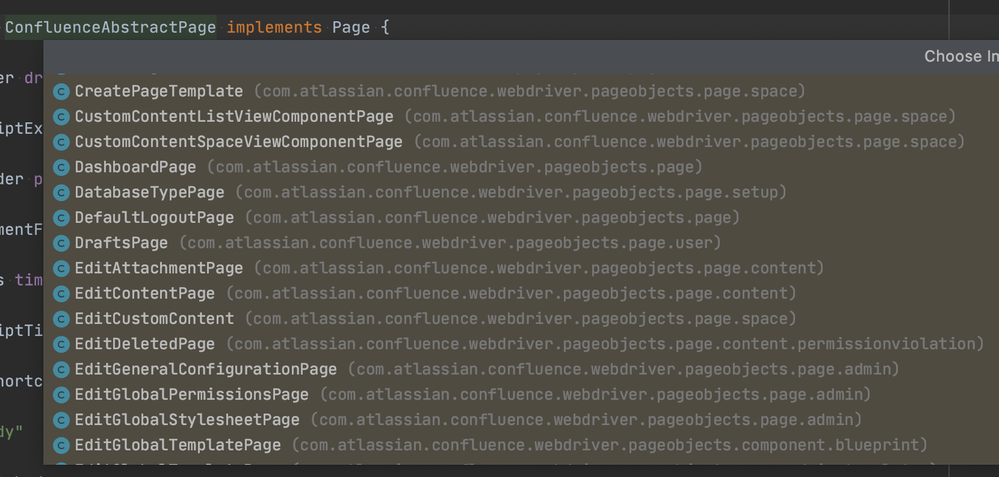Image resolution: width=999 pixels, height=477 pixels.
Task: Click the class icon beside DatabaseTypePage
Action: pyautogui.click(x=61, y=193)
